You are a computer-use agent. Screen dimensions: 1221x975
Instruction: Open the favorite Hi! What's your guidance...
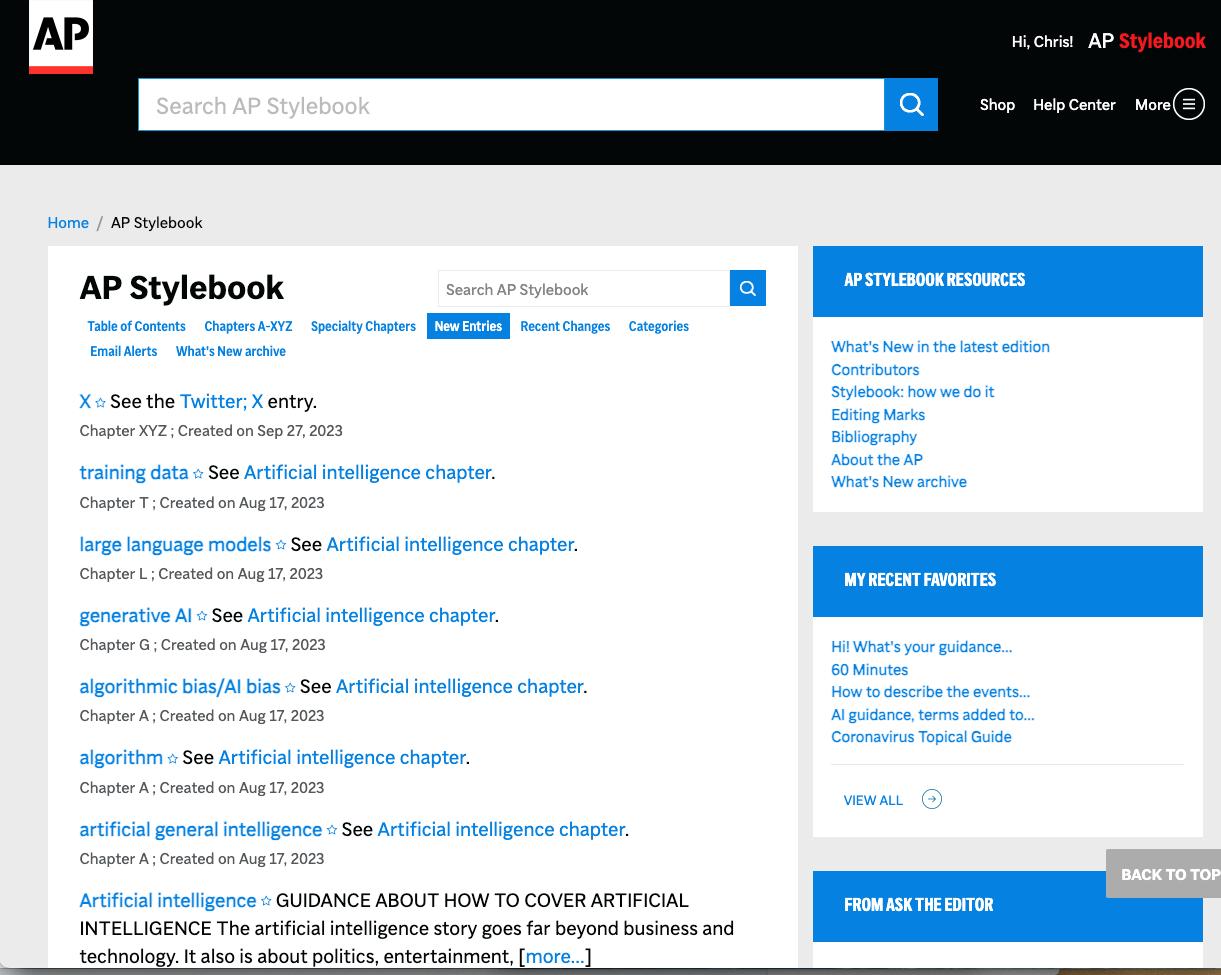922,646
